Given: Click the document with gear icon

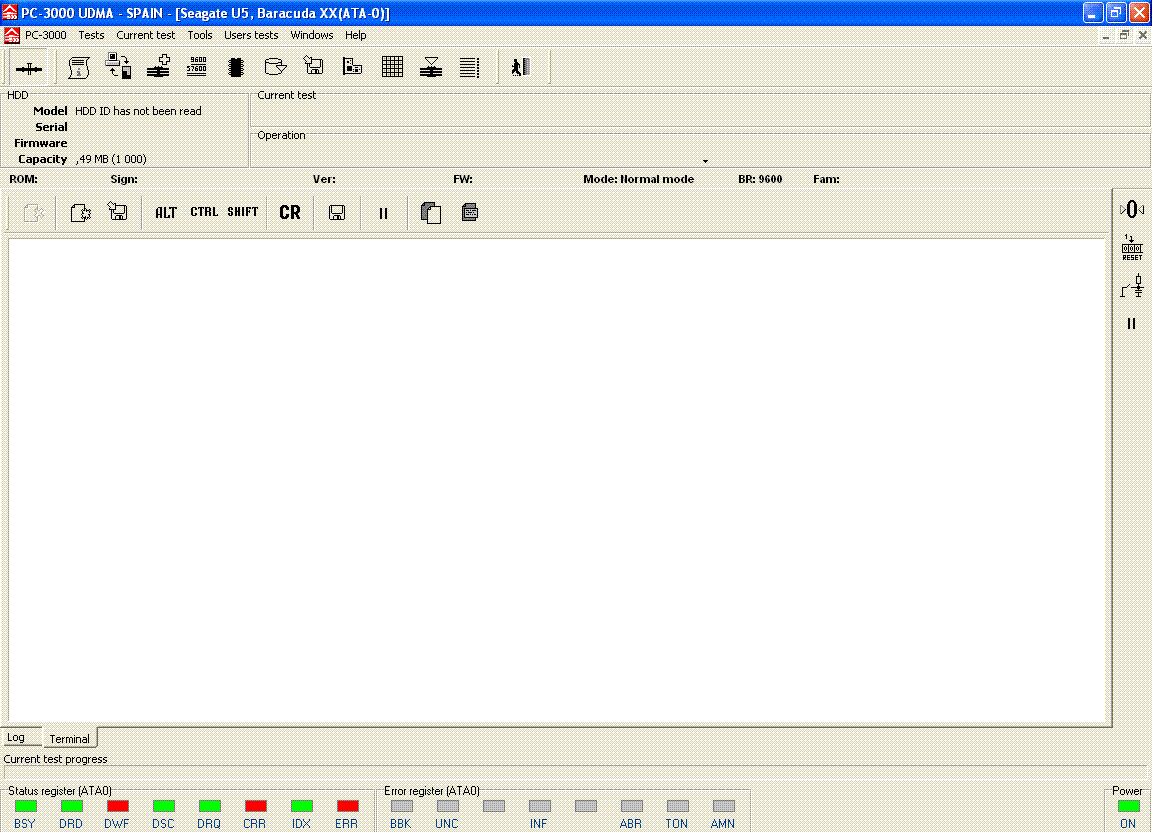Looking at the screenshot, I should click(x=80, y=213).
